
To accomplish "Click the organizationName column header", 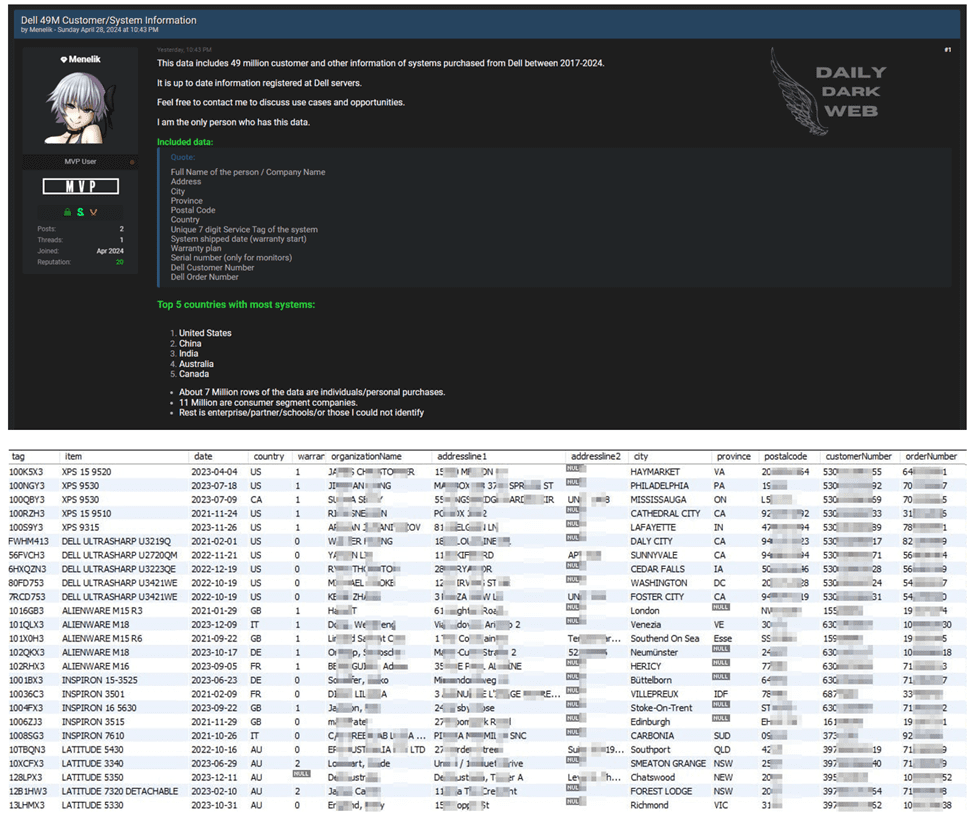I will click(365, 457).
